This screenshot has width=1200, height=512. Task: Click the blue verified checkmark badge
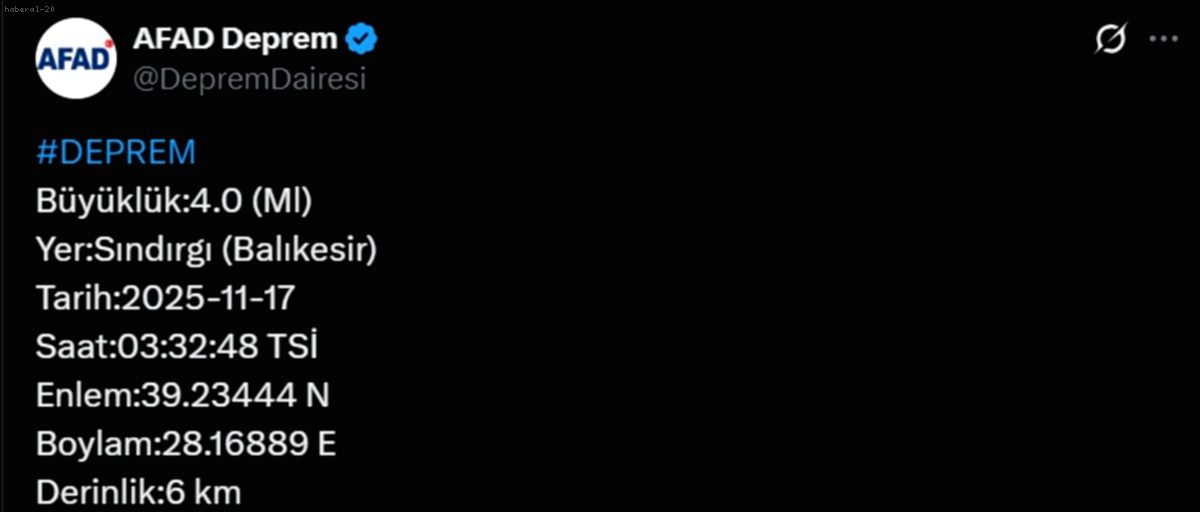pos(361,40)
